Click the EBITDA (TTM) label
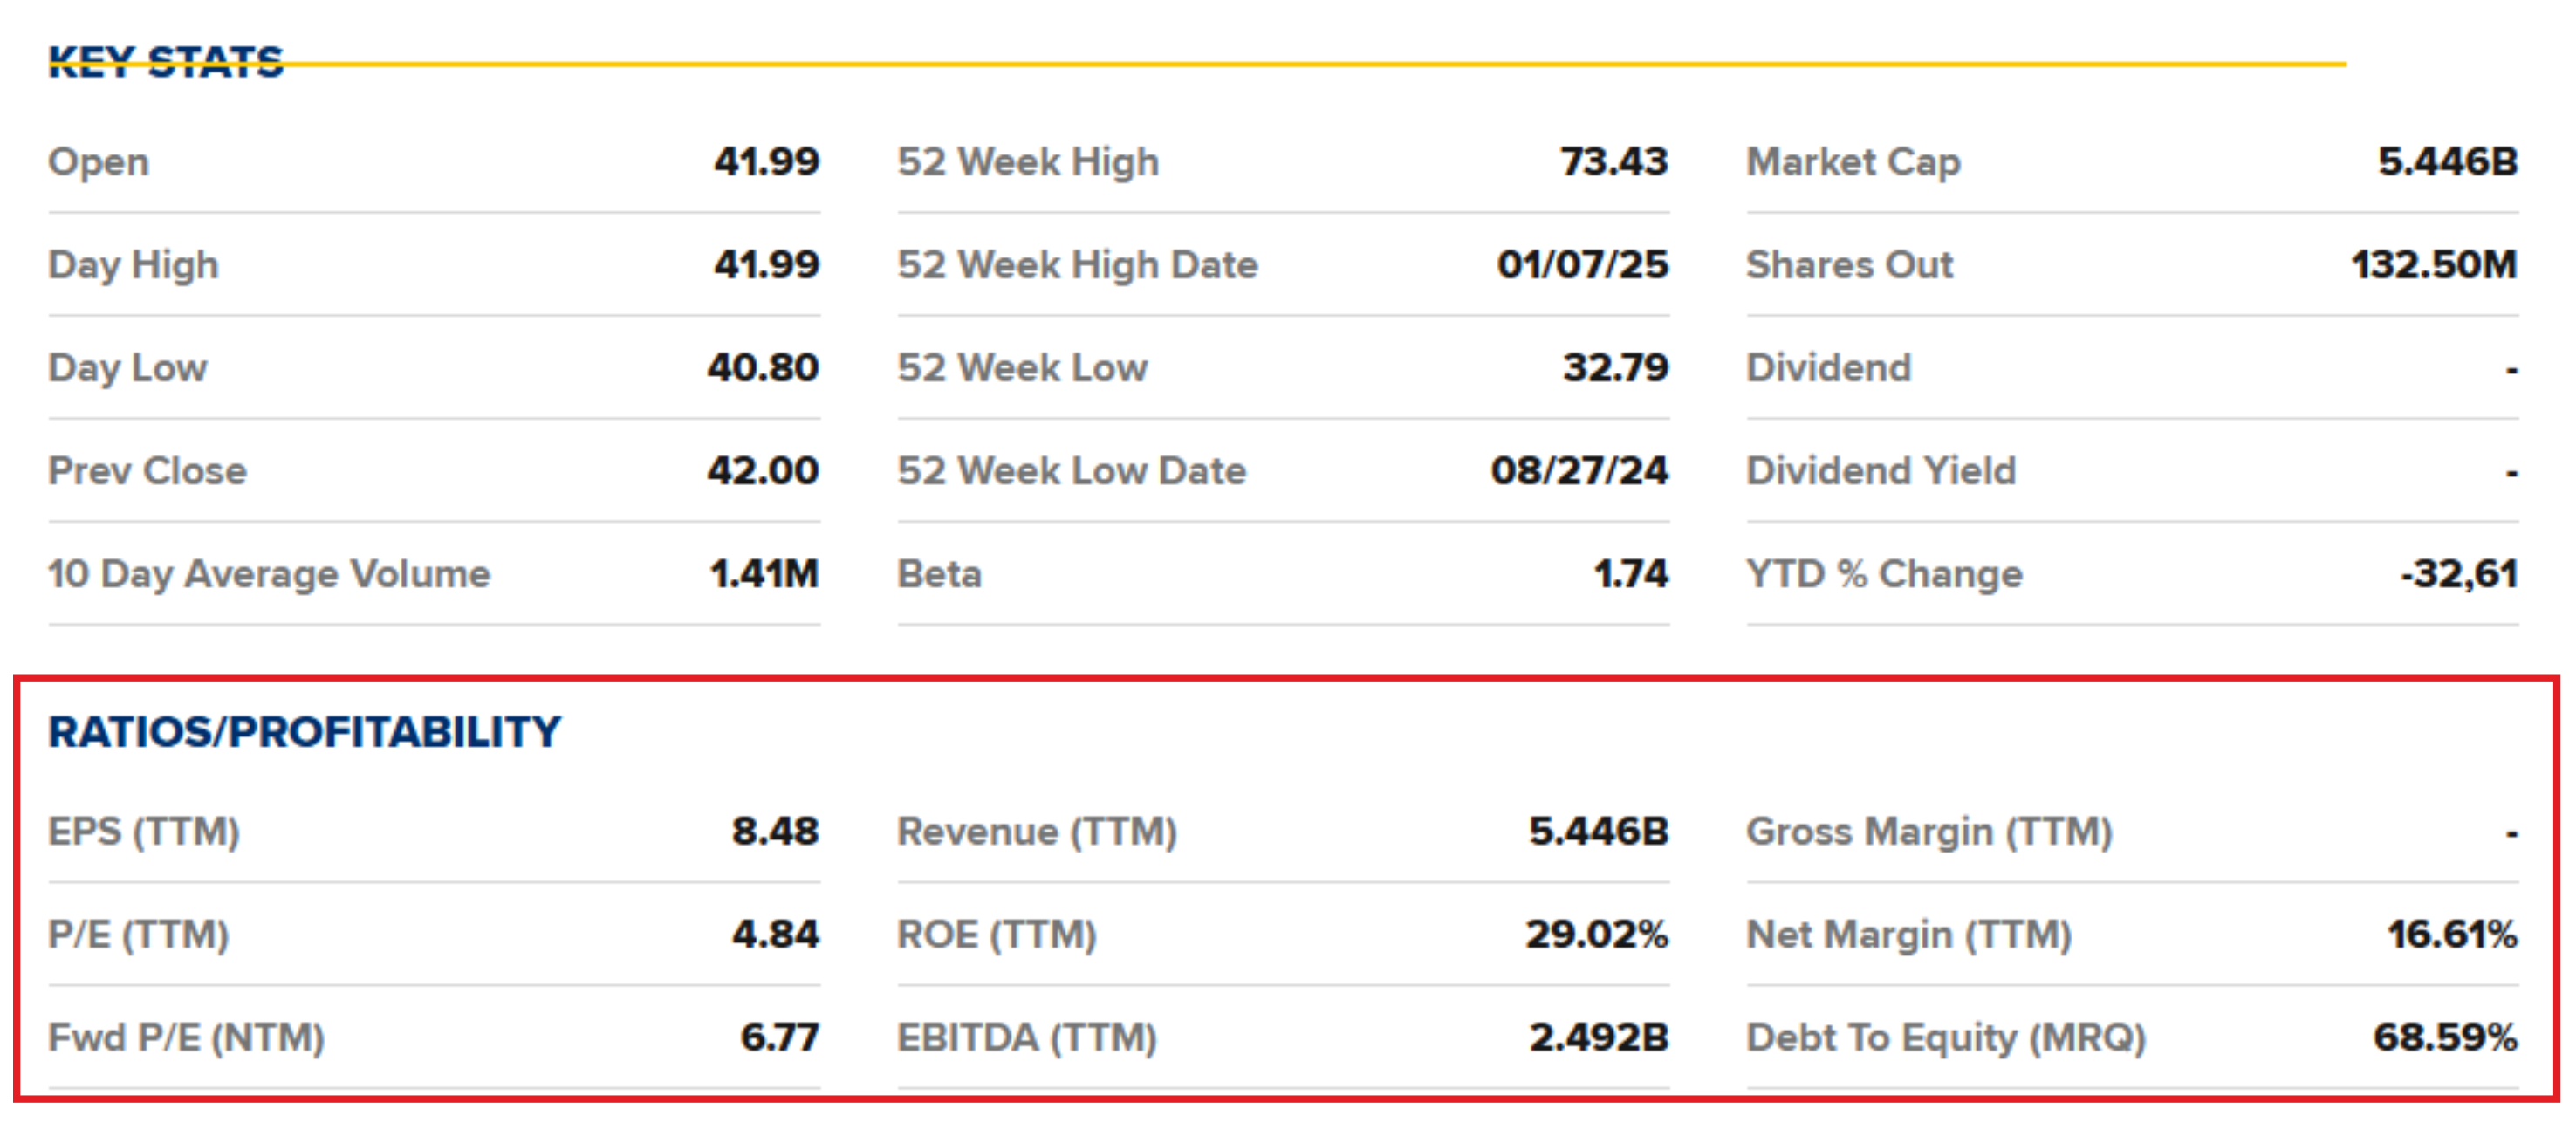2576x1123 pixels. click(1027, 1038)
